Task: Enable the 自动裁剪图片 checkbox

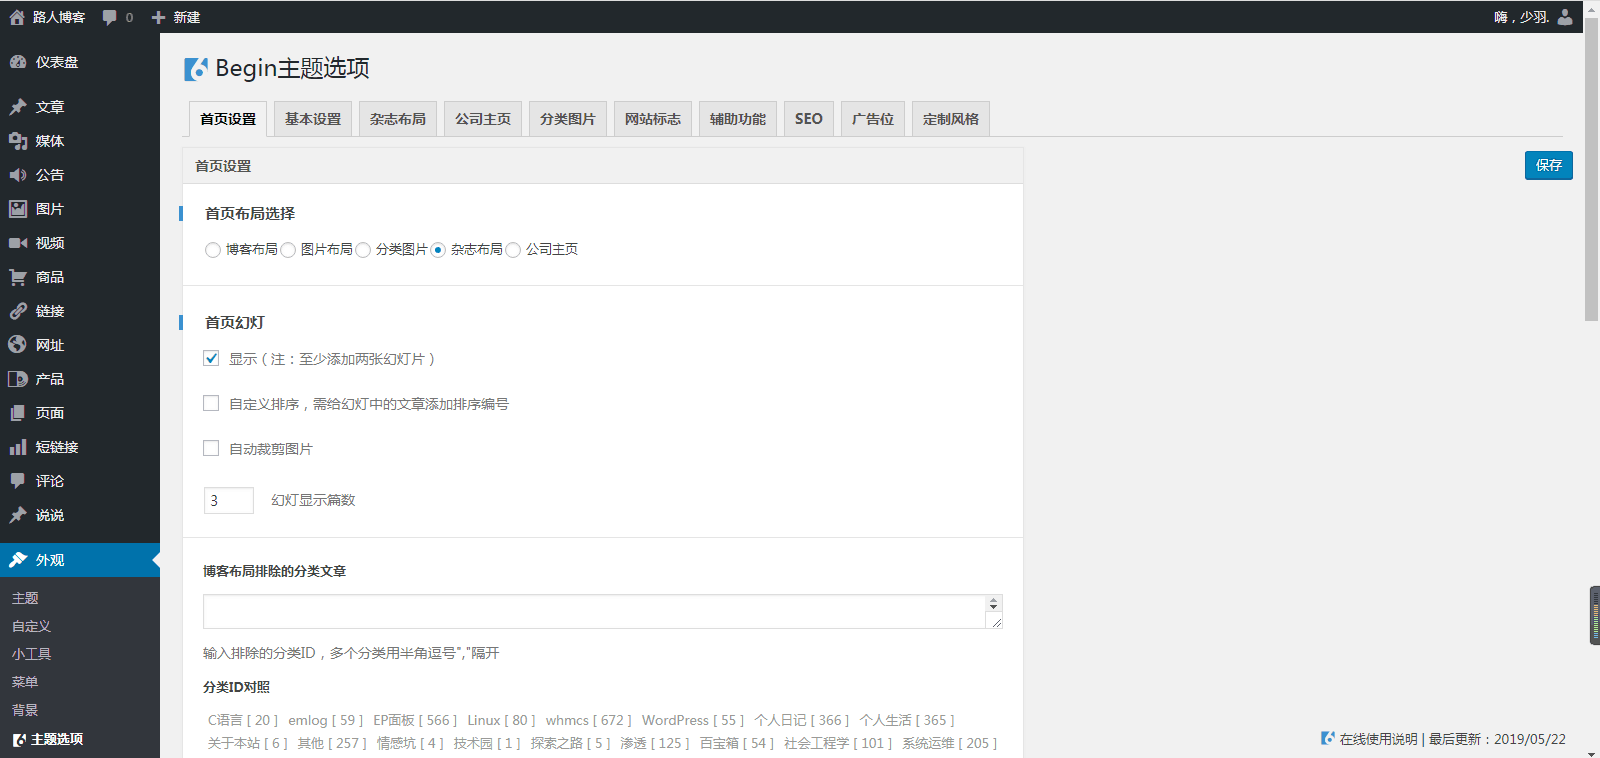Action: click(x=211, y=448)
